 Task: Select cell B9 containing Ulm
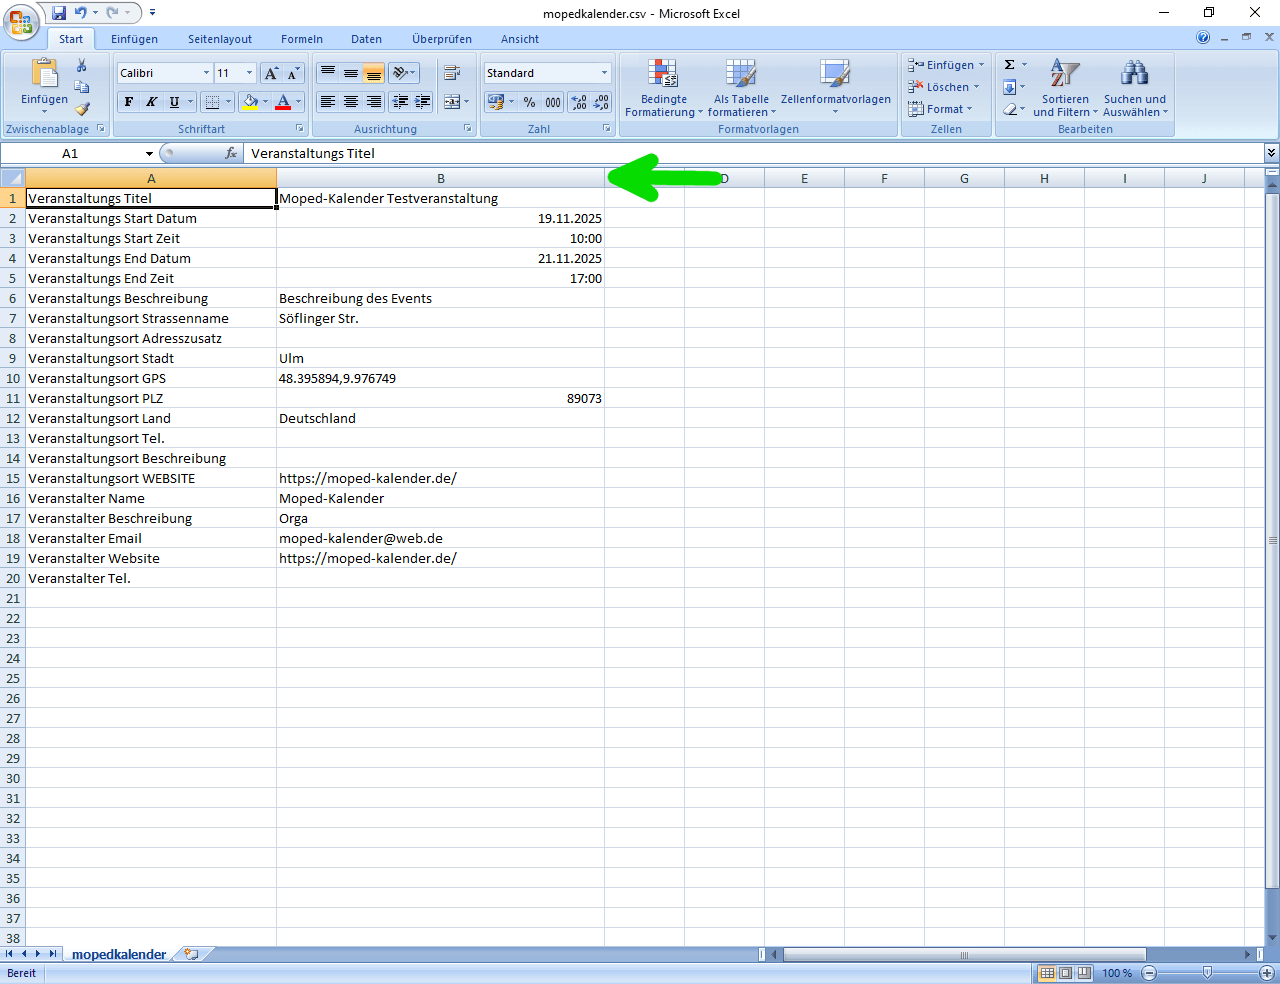pos(440,358)
